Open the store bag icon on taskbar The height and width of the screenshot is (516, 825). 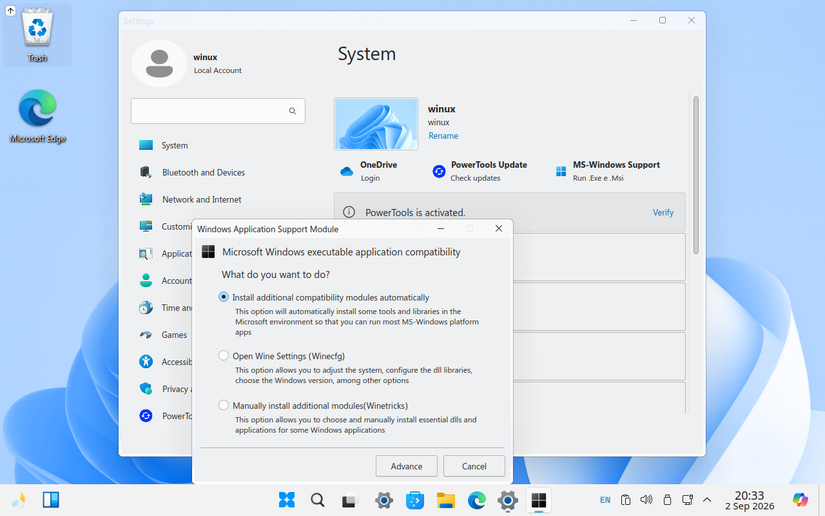(415, 500)
